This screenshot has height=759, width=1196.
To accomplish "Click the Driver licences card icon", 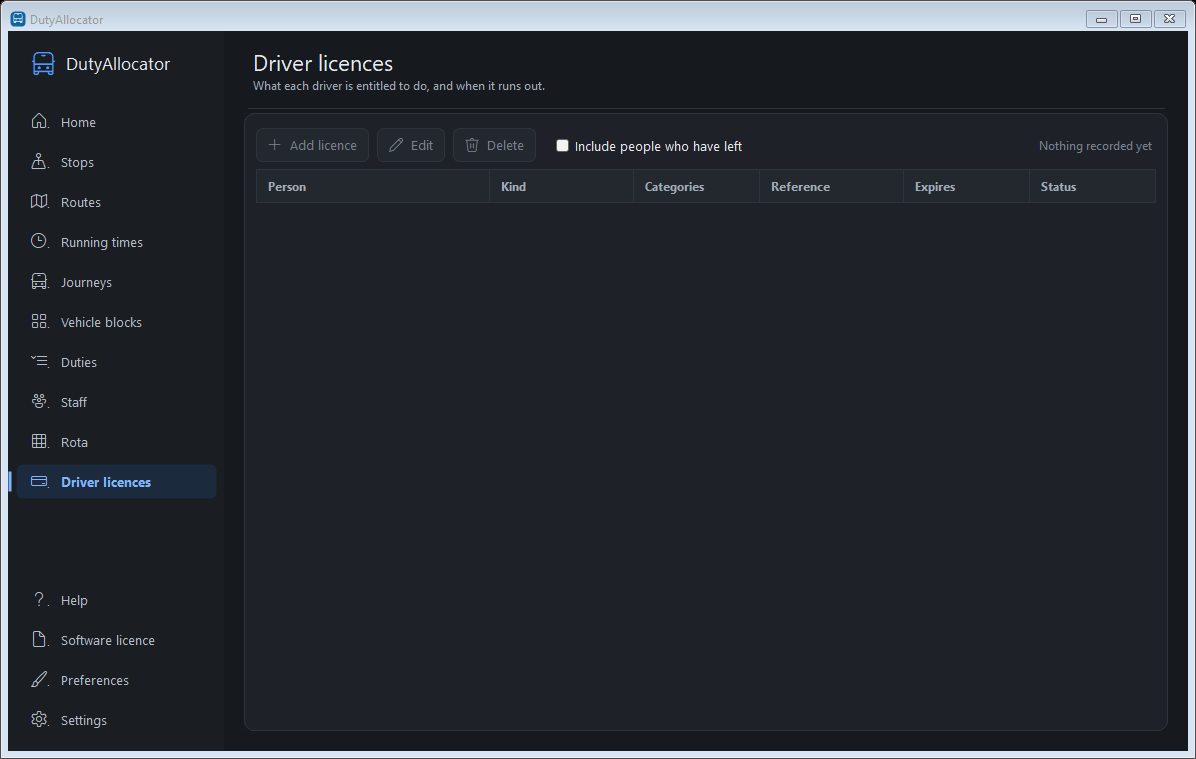I will [x=39, y=481].
